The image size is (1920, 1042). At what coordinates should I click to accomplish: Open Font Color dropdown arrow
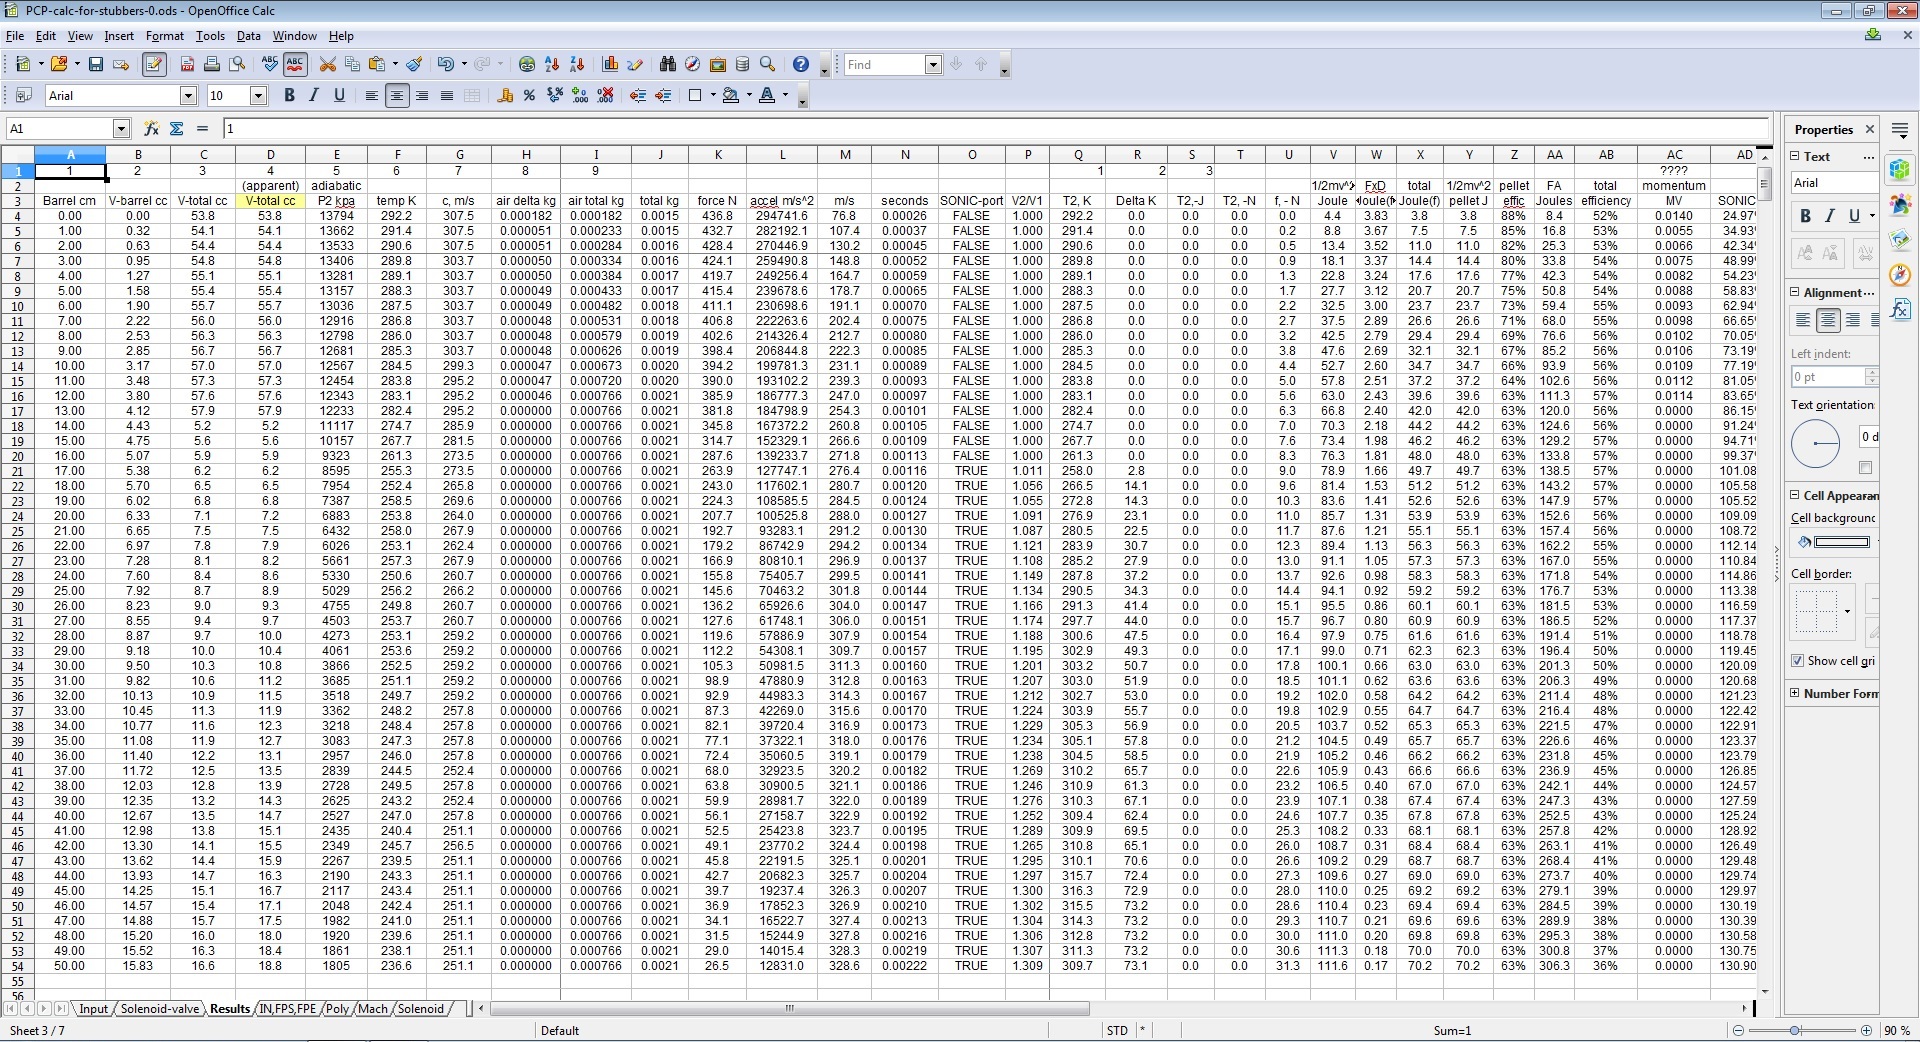click(785, 96)
